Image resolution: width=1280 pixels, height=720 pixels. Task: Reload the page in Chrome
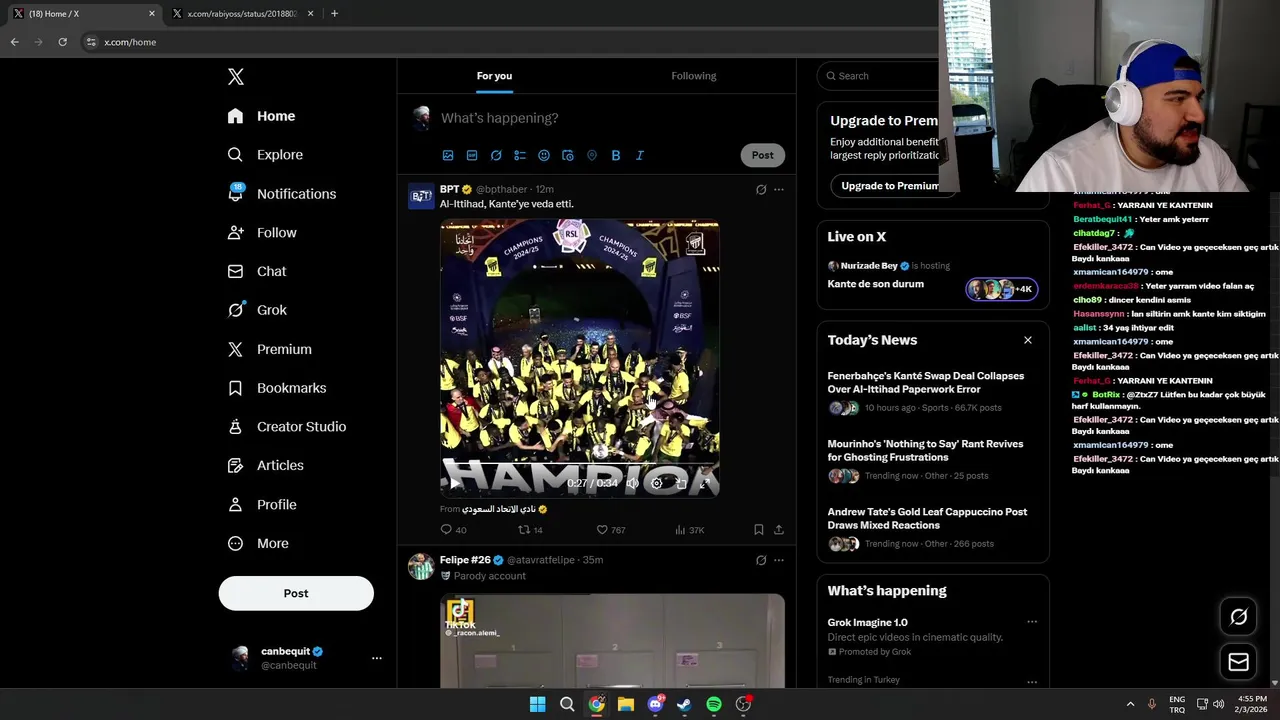(x=62, y=42)
